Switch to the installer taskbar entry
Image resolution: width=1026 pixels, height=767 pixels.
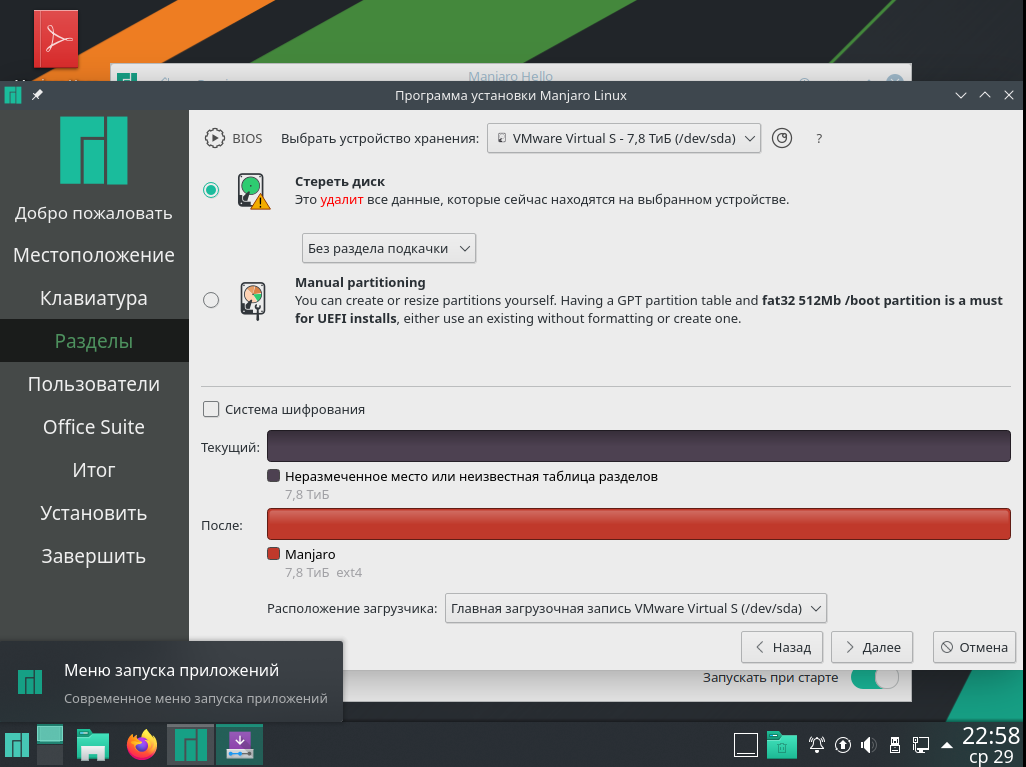click(239, 745)
